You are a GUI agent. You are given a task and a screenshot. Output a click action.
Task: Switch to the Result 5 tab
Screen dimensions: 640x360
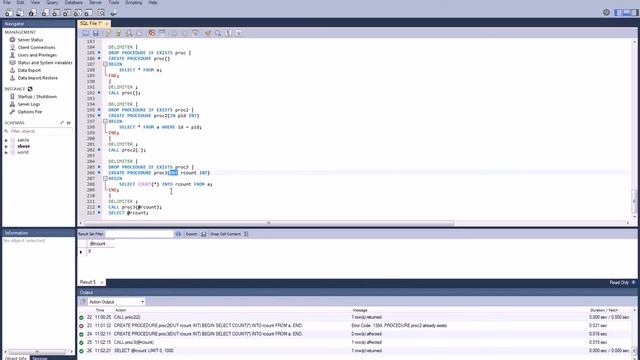[x=88, y=282]
